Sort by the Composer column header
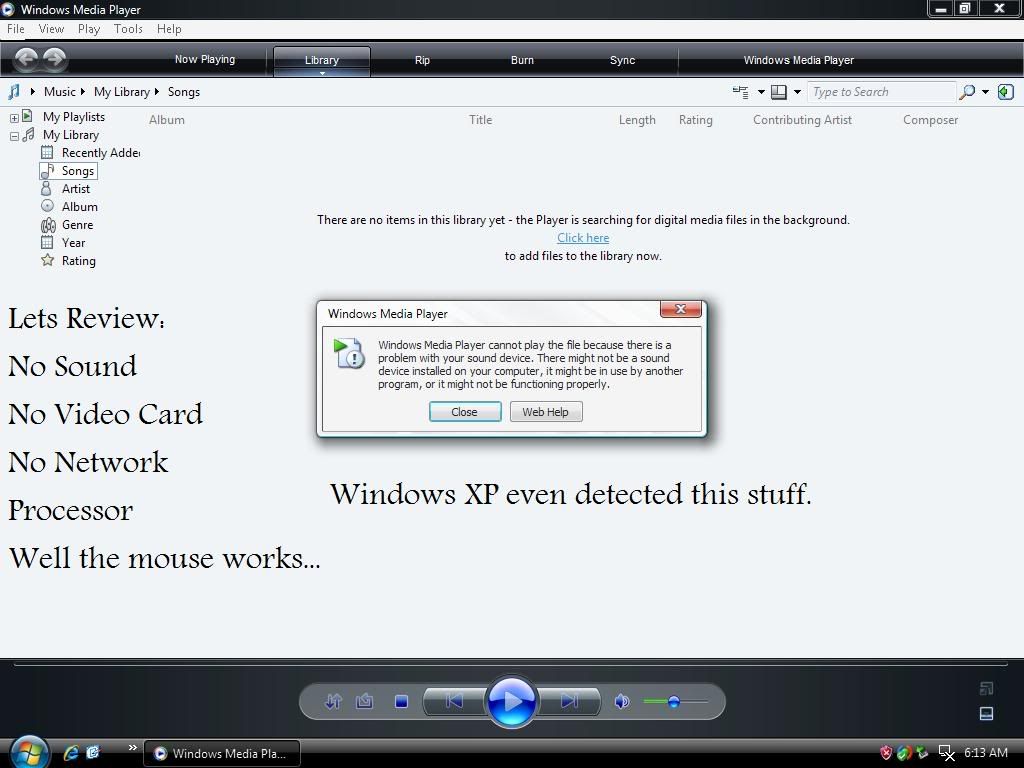The width and height of the screenshot is (1024, 768). point(930,120)
